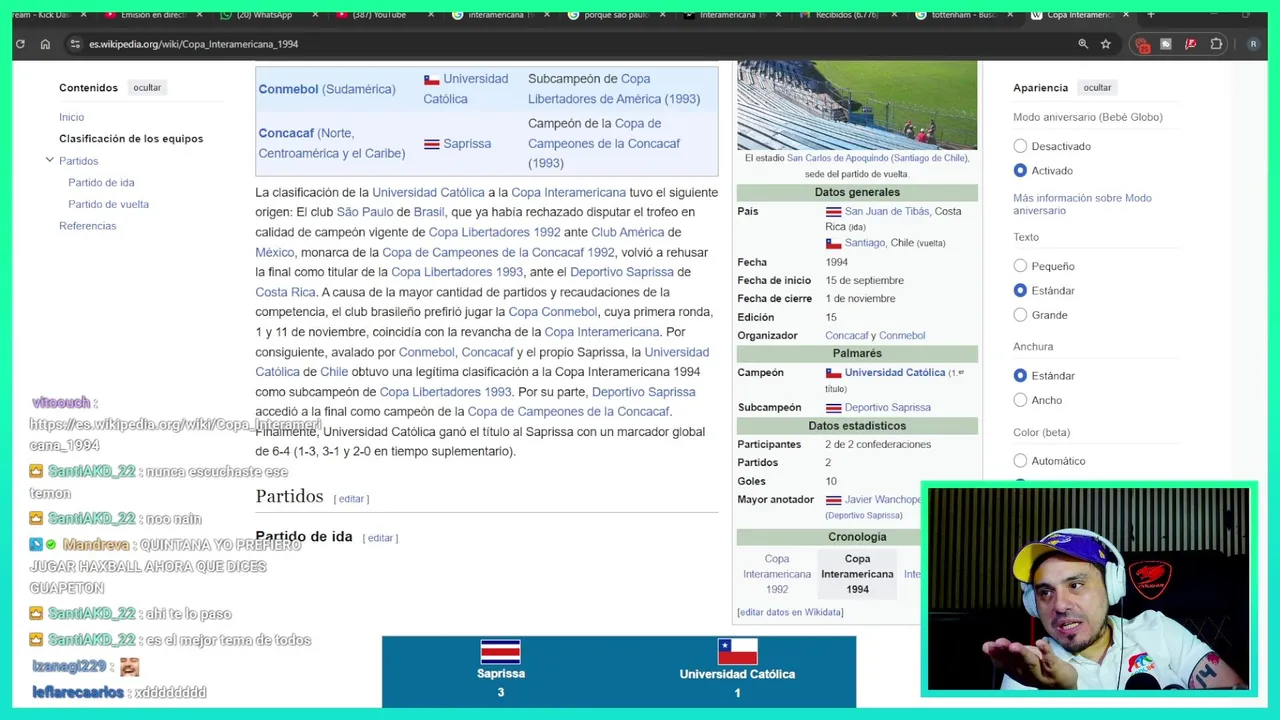The height and width of the screenshot is (720, 1280).
Task: Set Anchura to Ancho
Action: pyautogui.click(x=1020, y=400)
